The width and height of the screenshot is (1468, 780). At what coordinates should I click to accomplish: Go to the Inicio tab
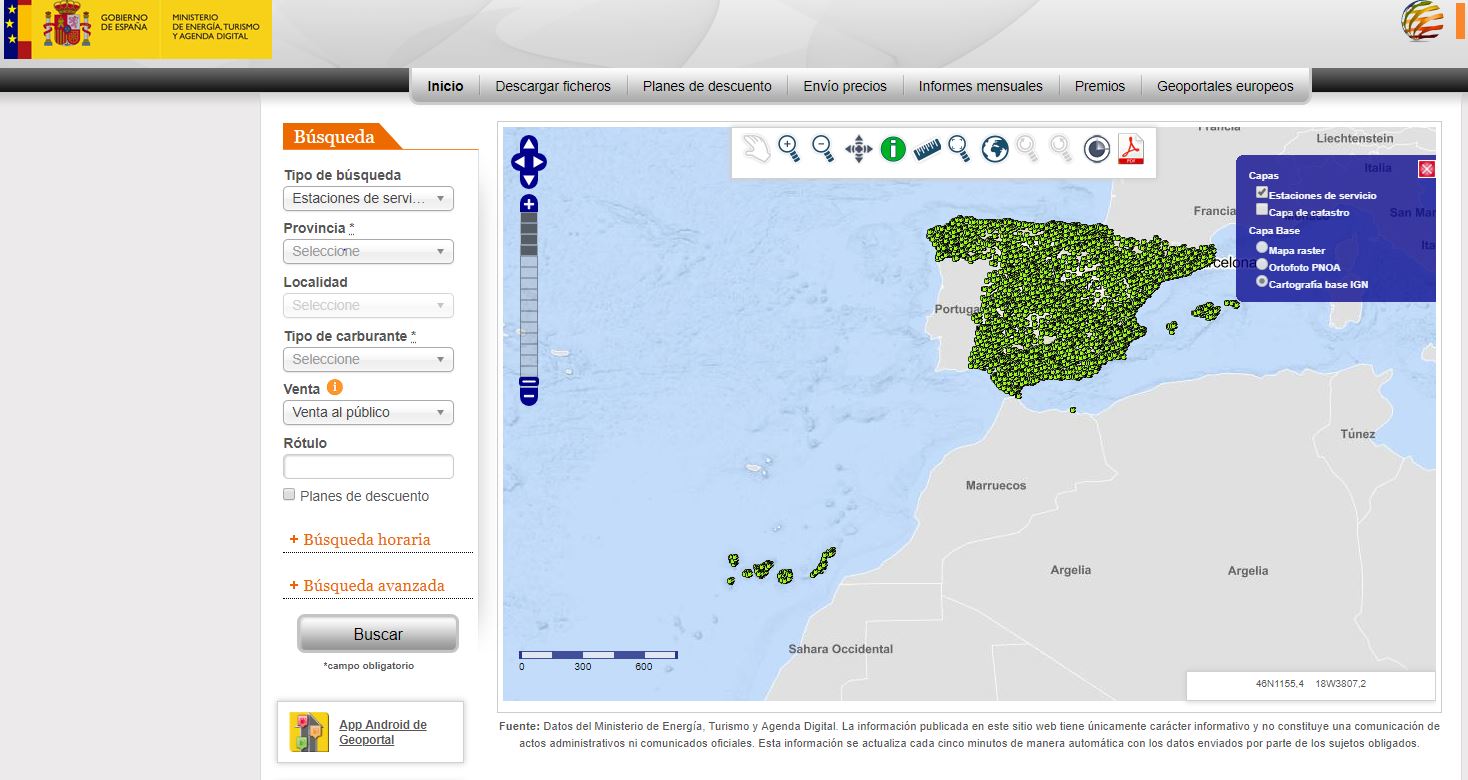(x=445, y=86)
